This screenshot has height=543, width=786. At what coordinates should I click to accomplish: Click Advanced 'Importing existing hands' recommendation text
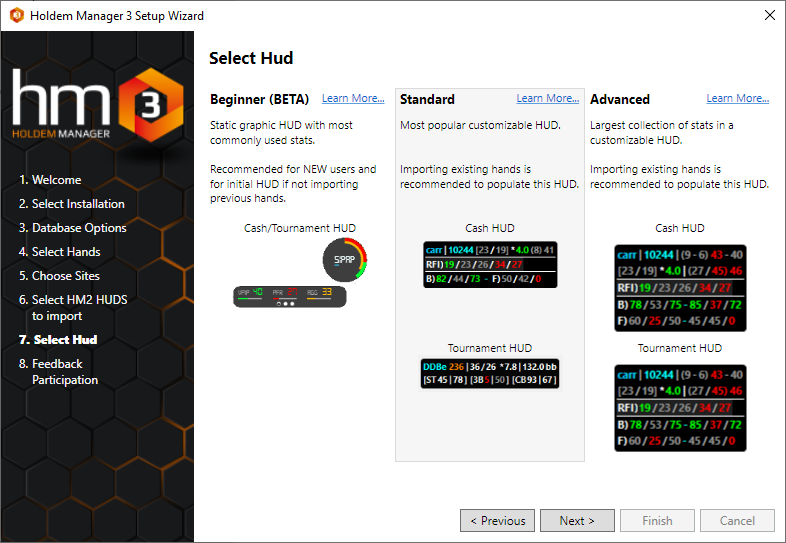[x=680, y=176]
